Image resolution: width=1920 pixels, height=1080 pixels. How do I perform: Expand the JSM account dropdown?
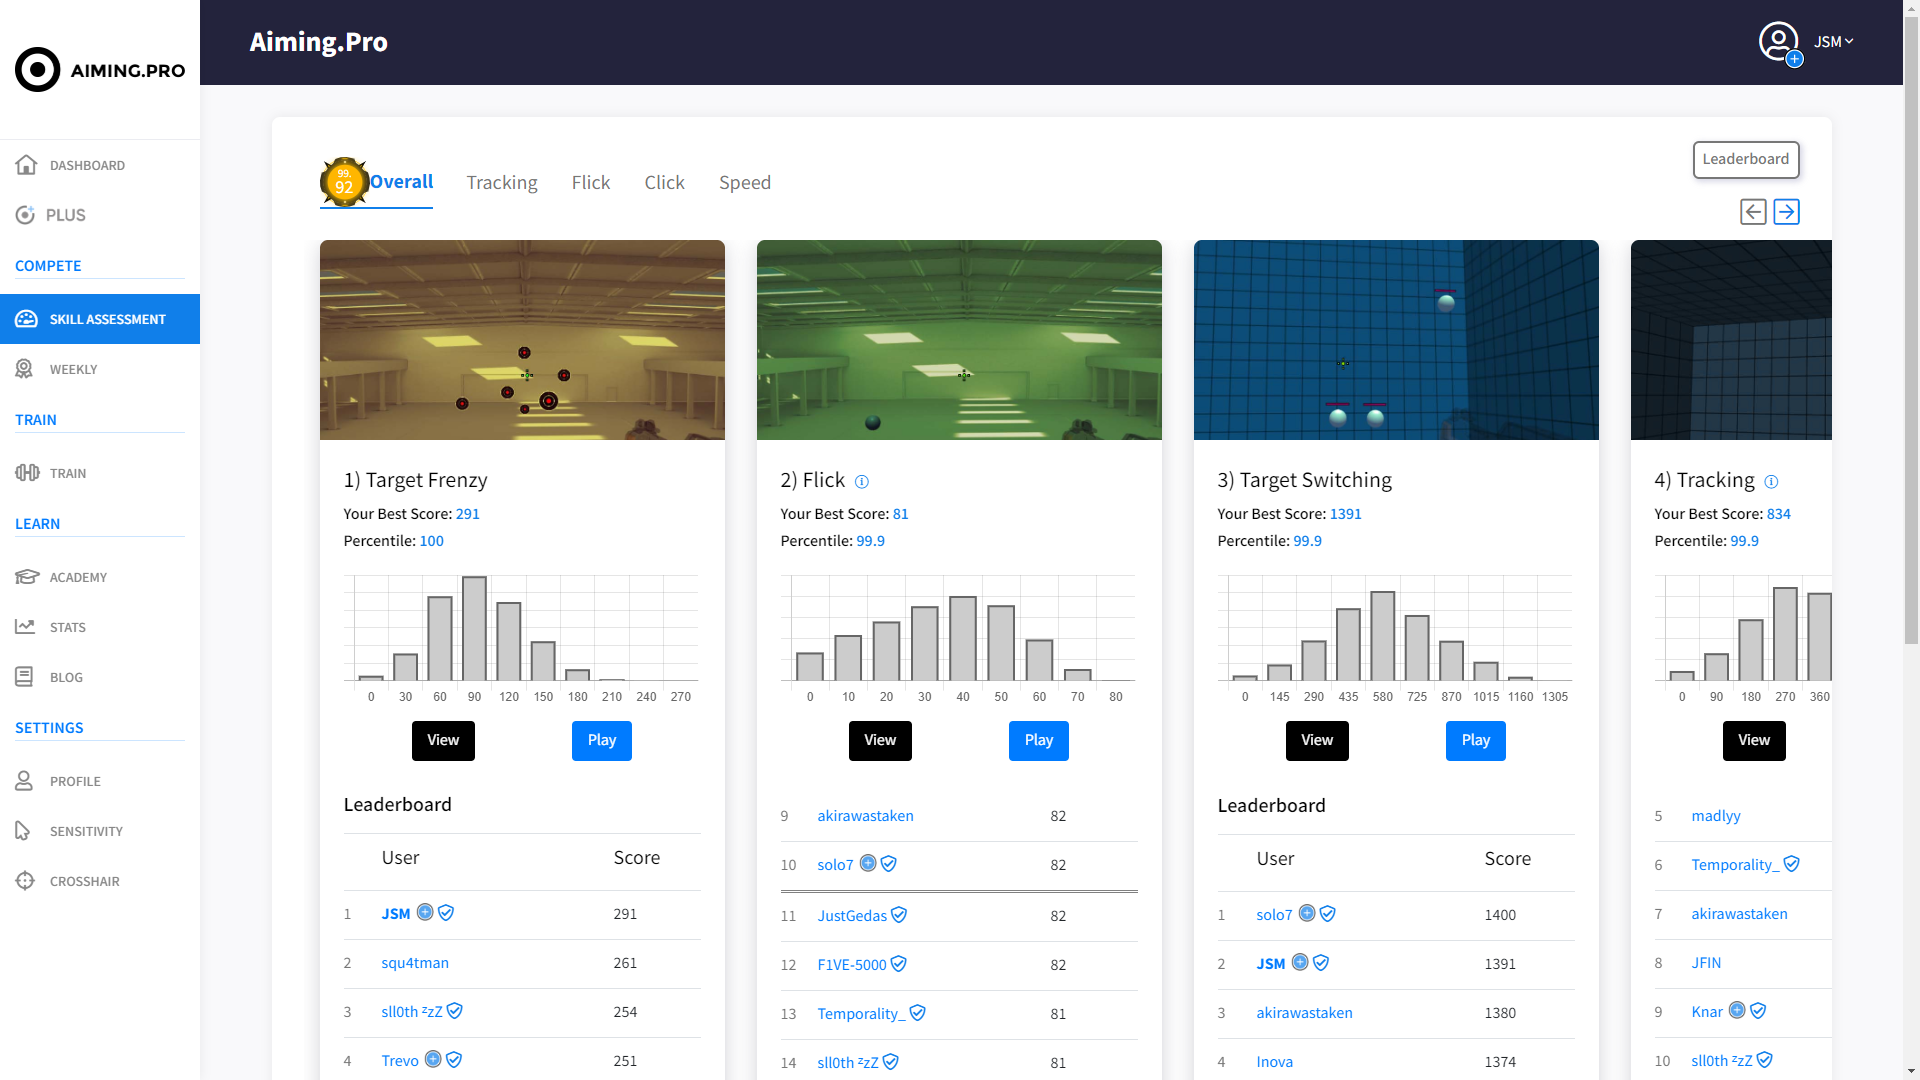click(x=1835, y=42)
